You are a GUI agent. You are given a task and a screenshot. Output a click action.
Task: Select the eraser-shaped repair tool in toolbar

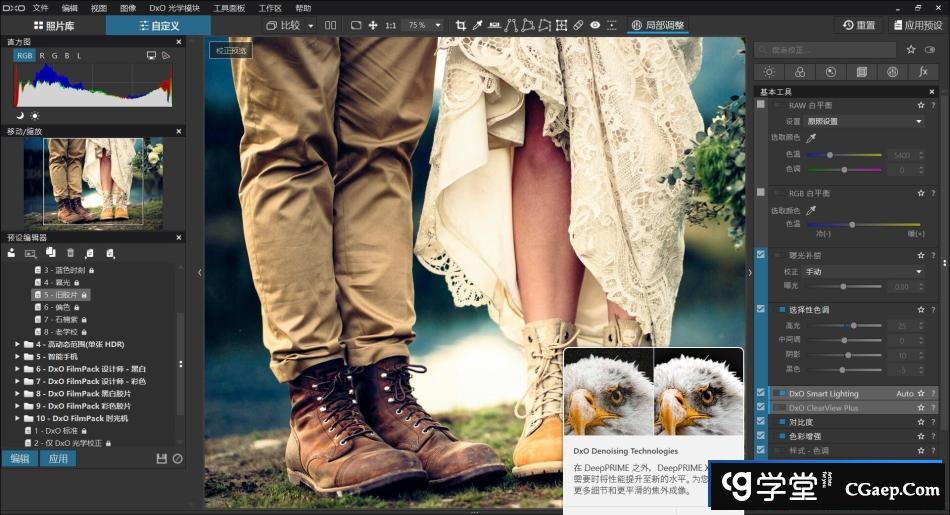click(578, 25)
